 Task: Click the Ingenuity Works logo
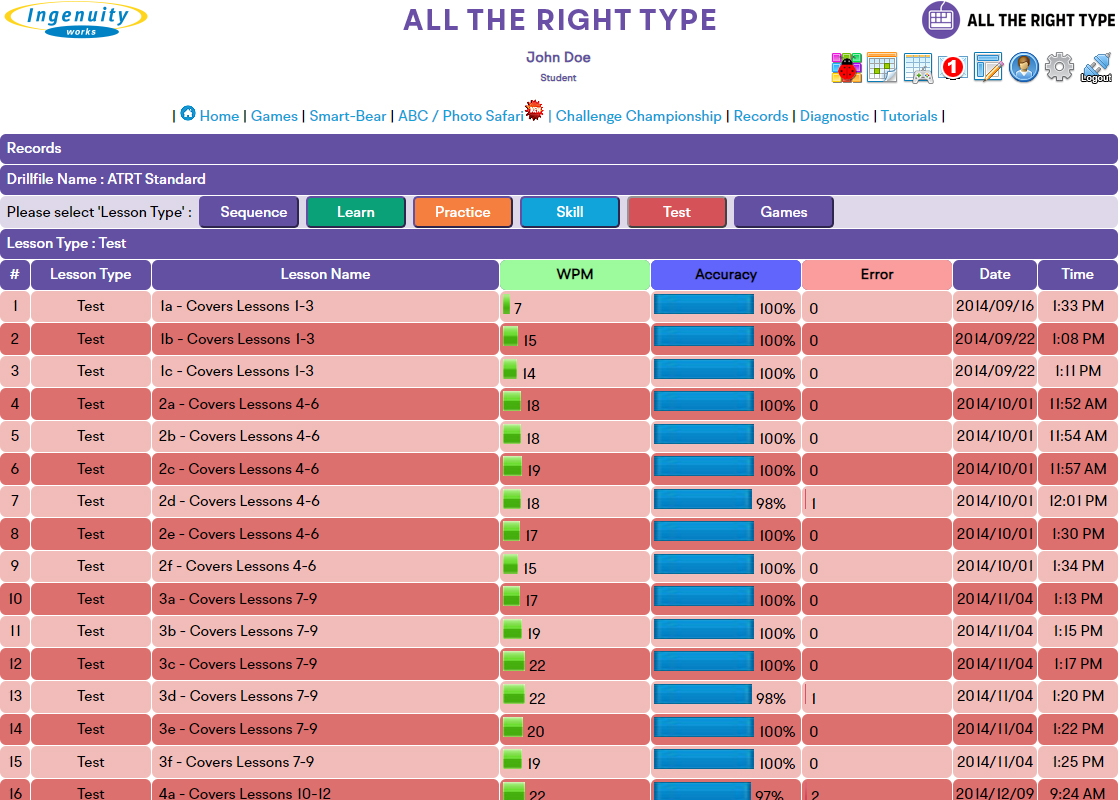76,19
